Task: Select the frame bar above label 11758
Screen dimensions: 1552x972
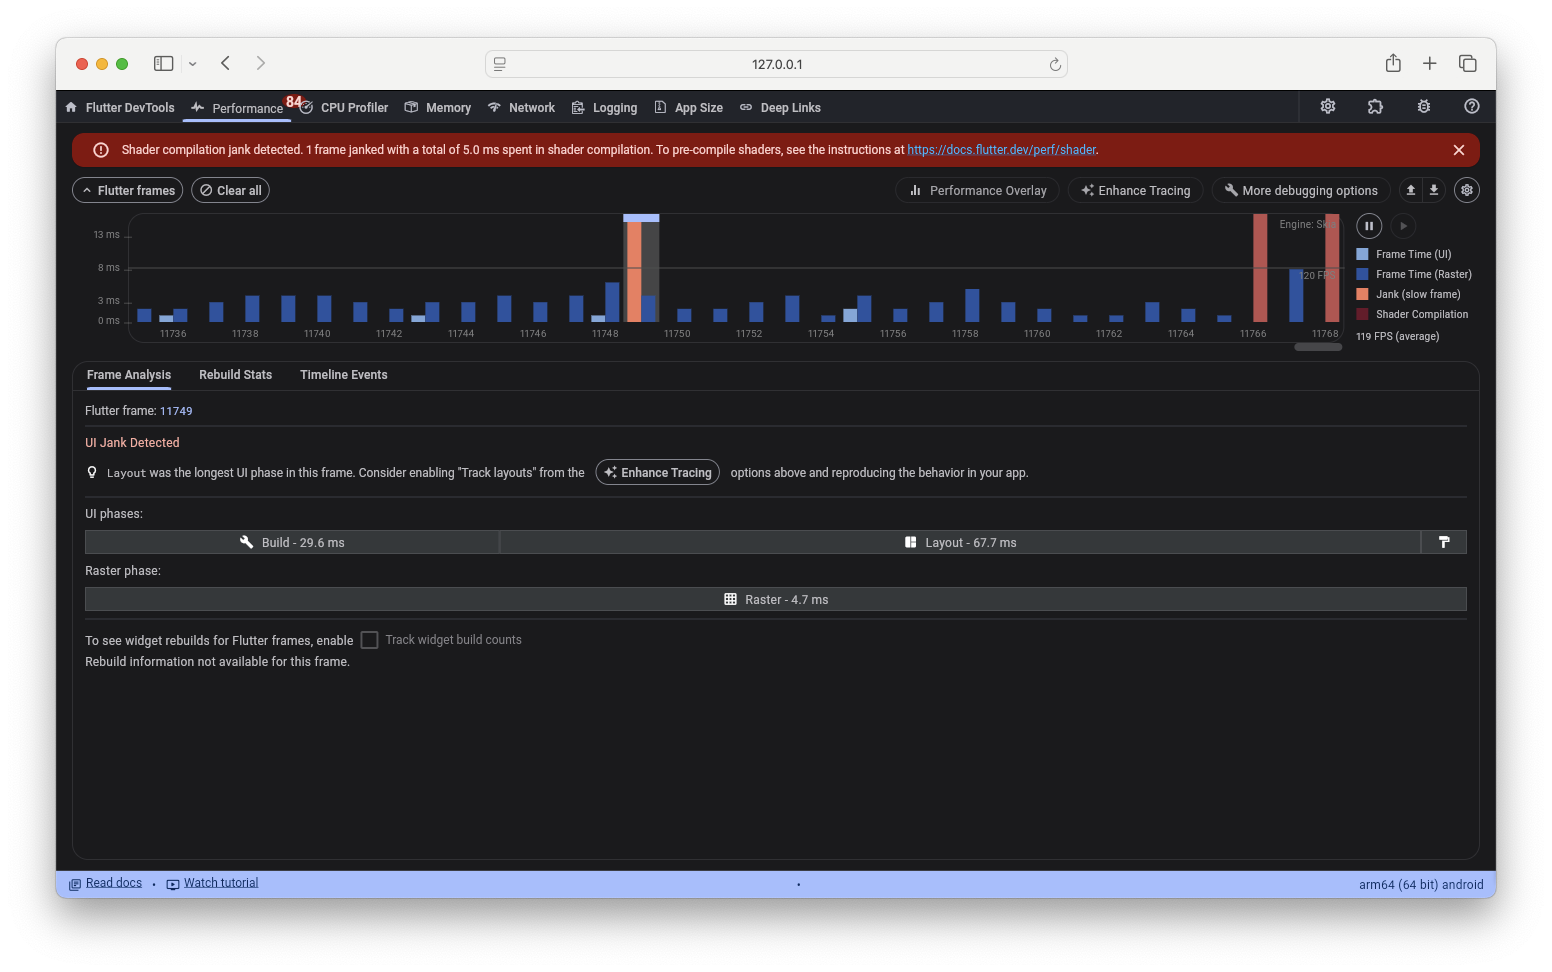Action: coord(972,305)
